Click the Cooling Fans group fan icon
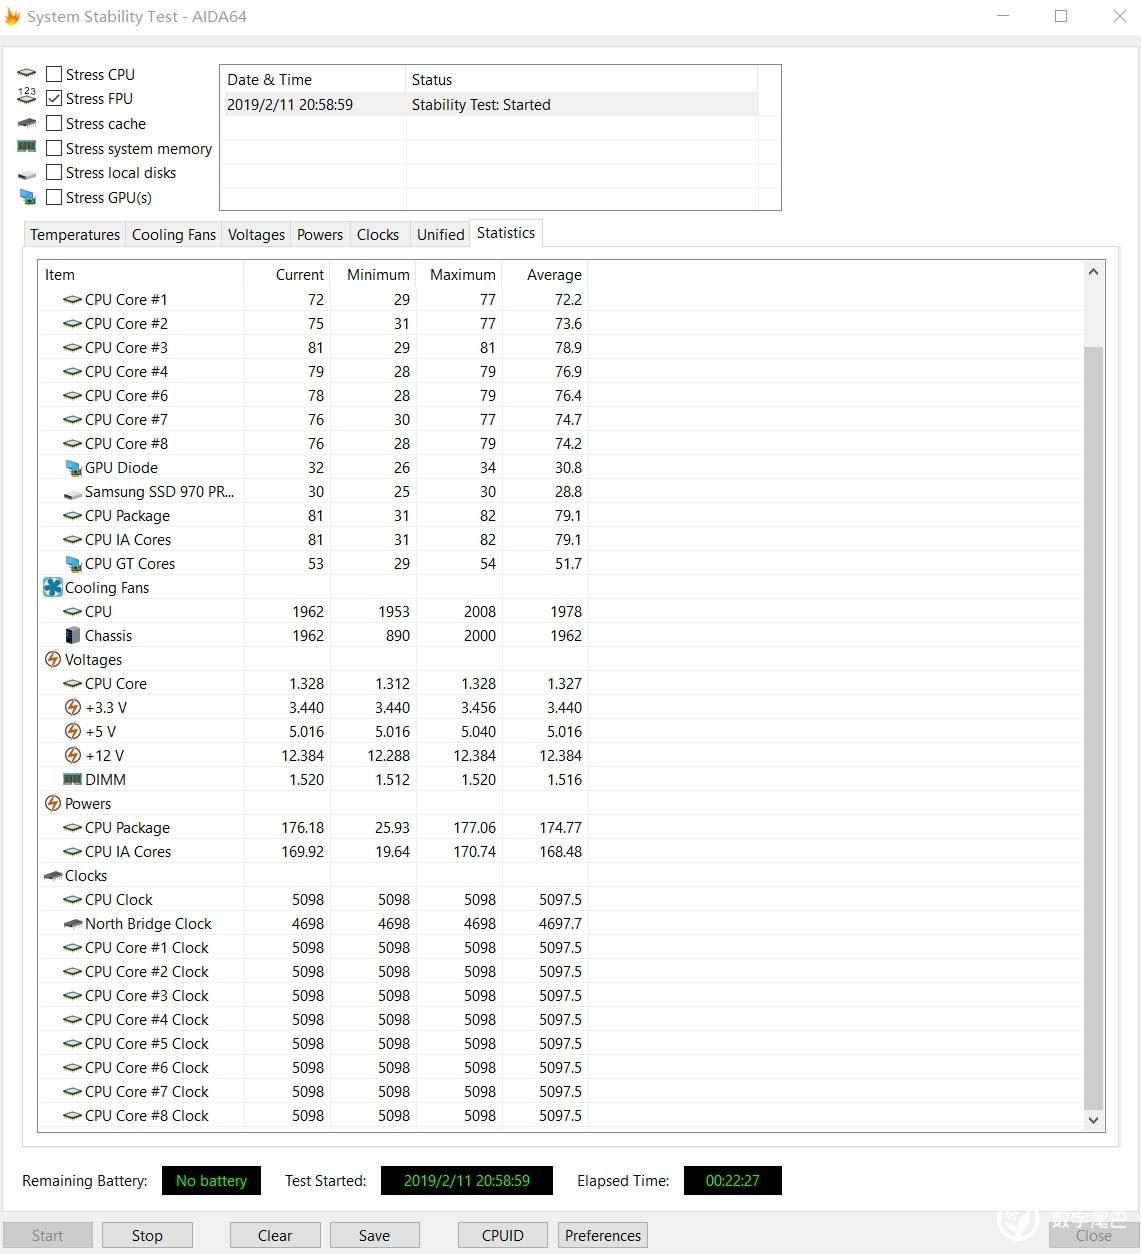The image size is (1141, 1254). click(x=53, y=587)
